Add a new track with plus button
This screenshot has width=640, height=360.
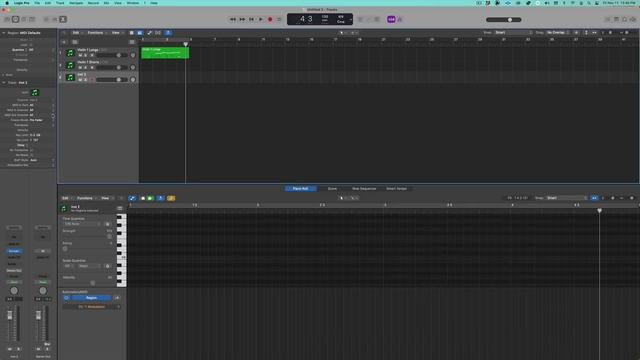[64, 42]
